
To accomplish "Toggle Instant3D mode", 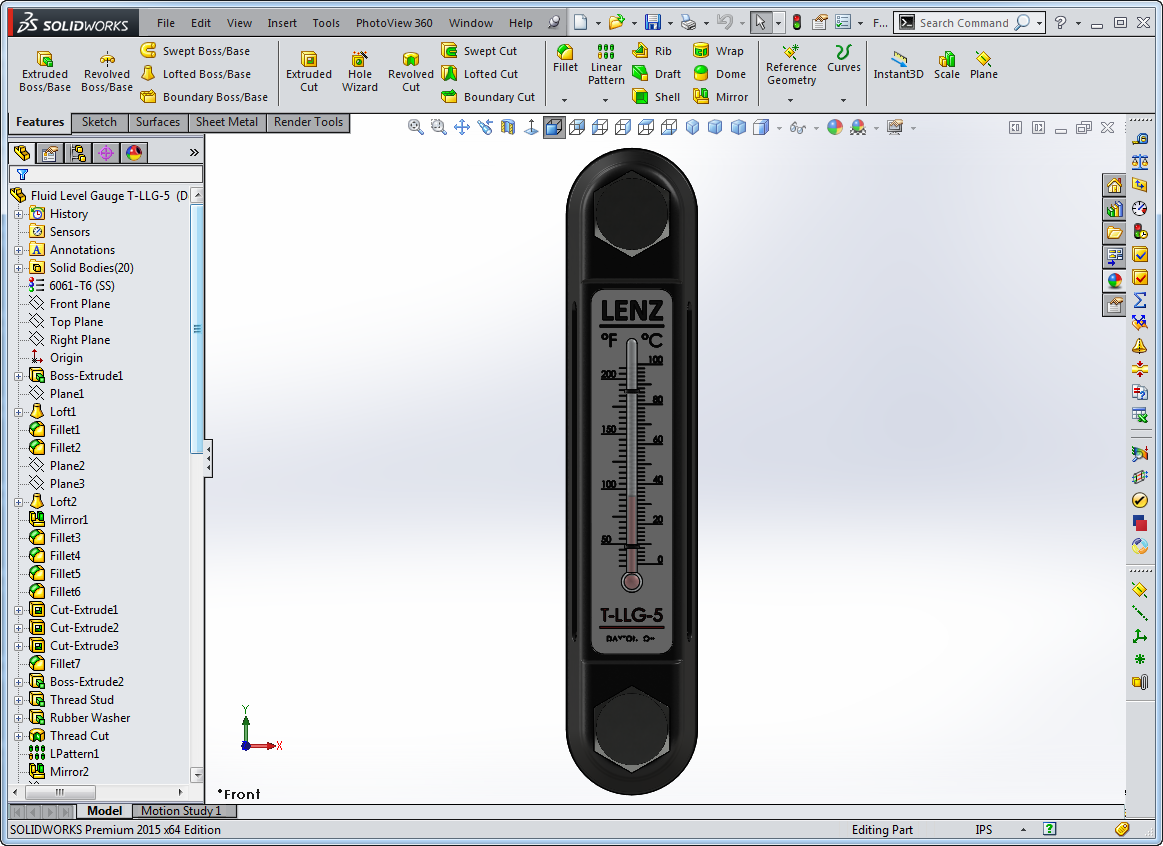I will pyautogui.click(x=898, y=65).
